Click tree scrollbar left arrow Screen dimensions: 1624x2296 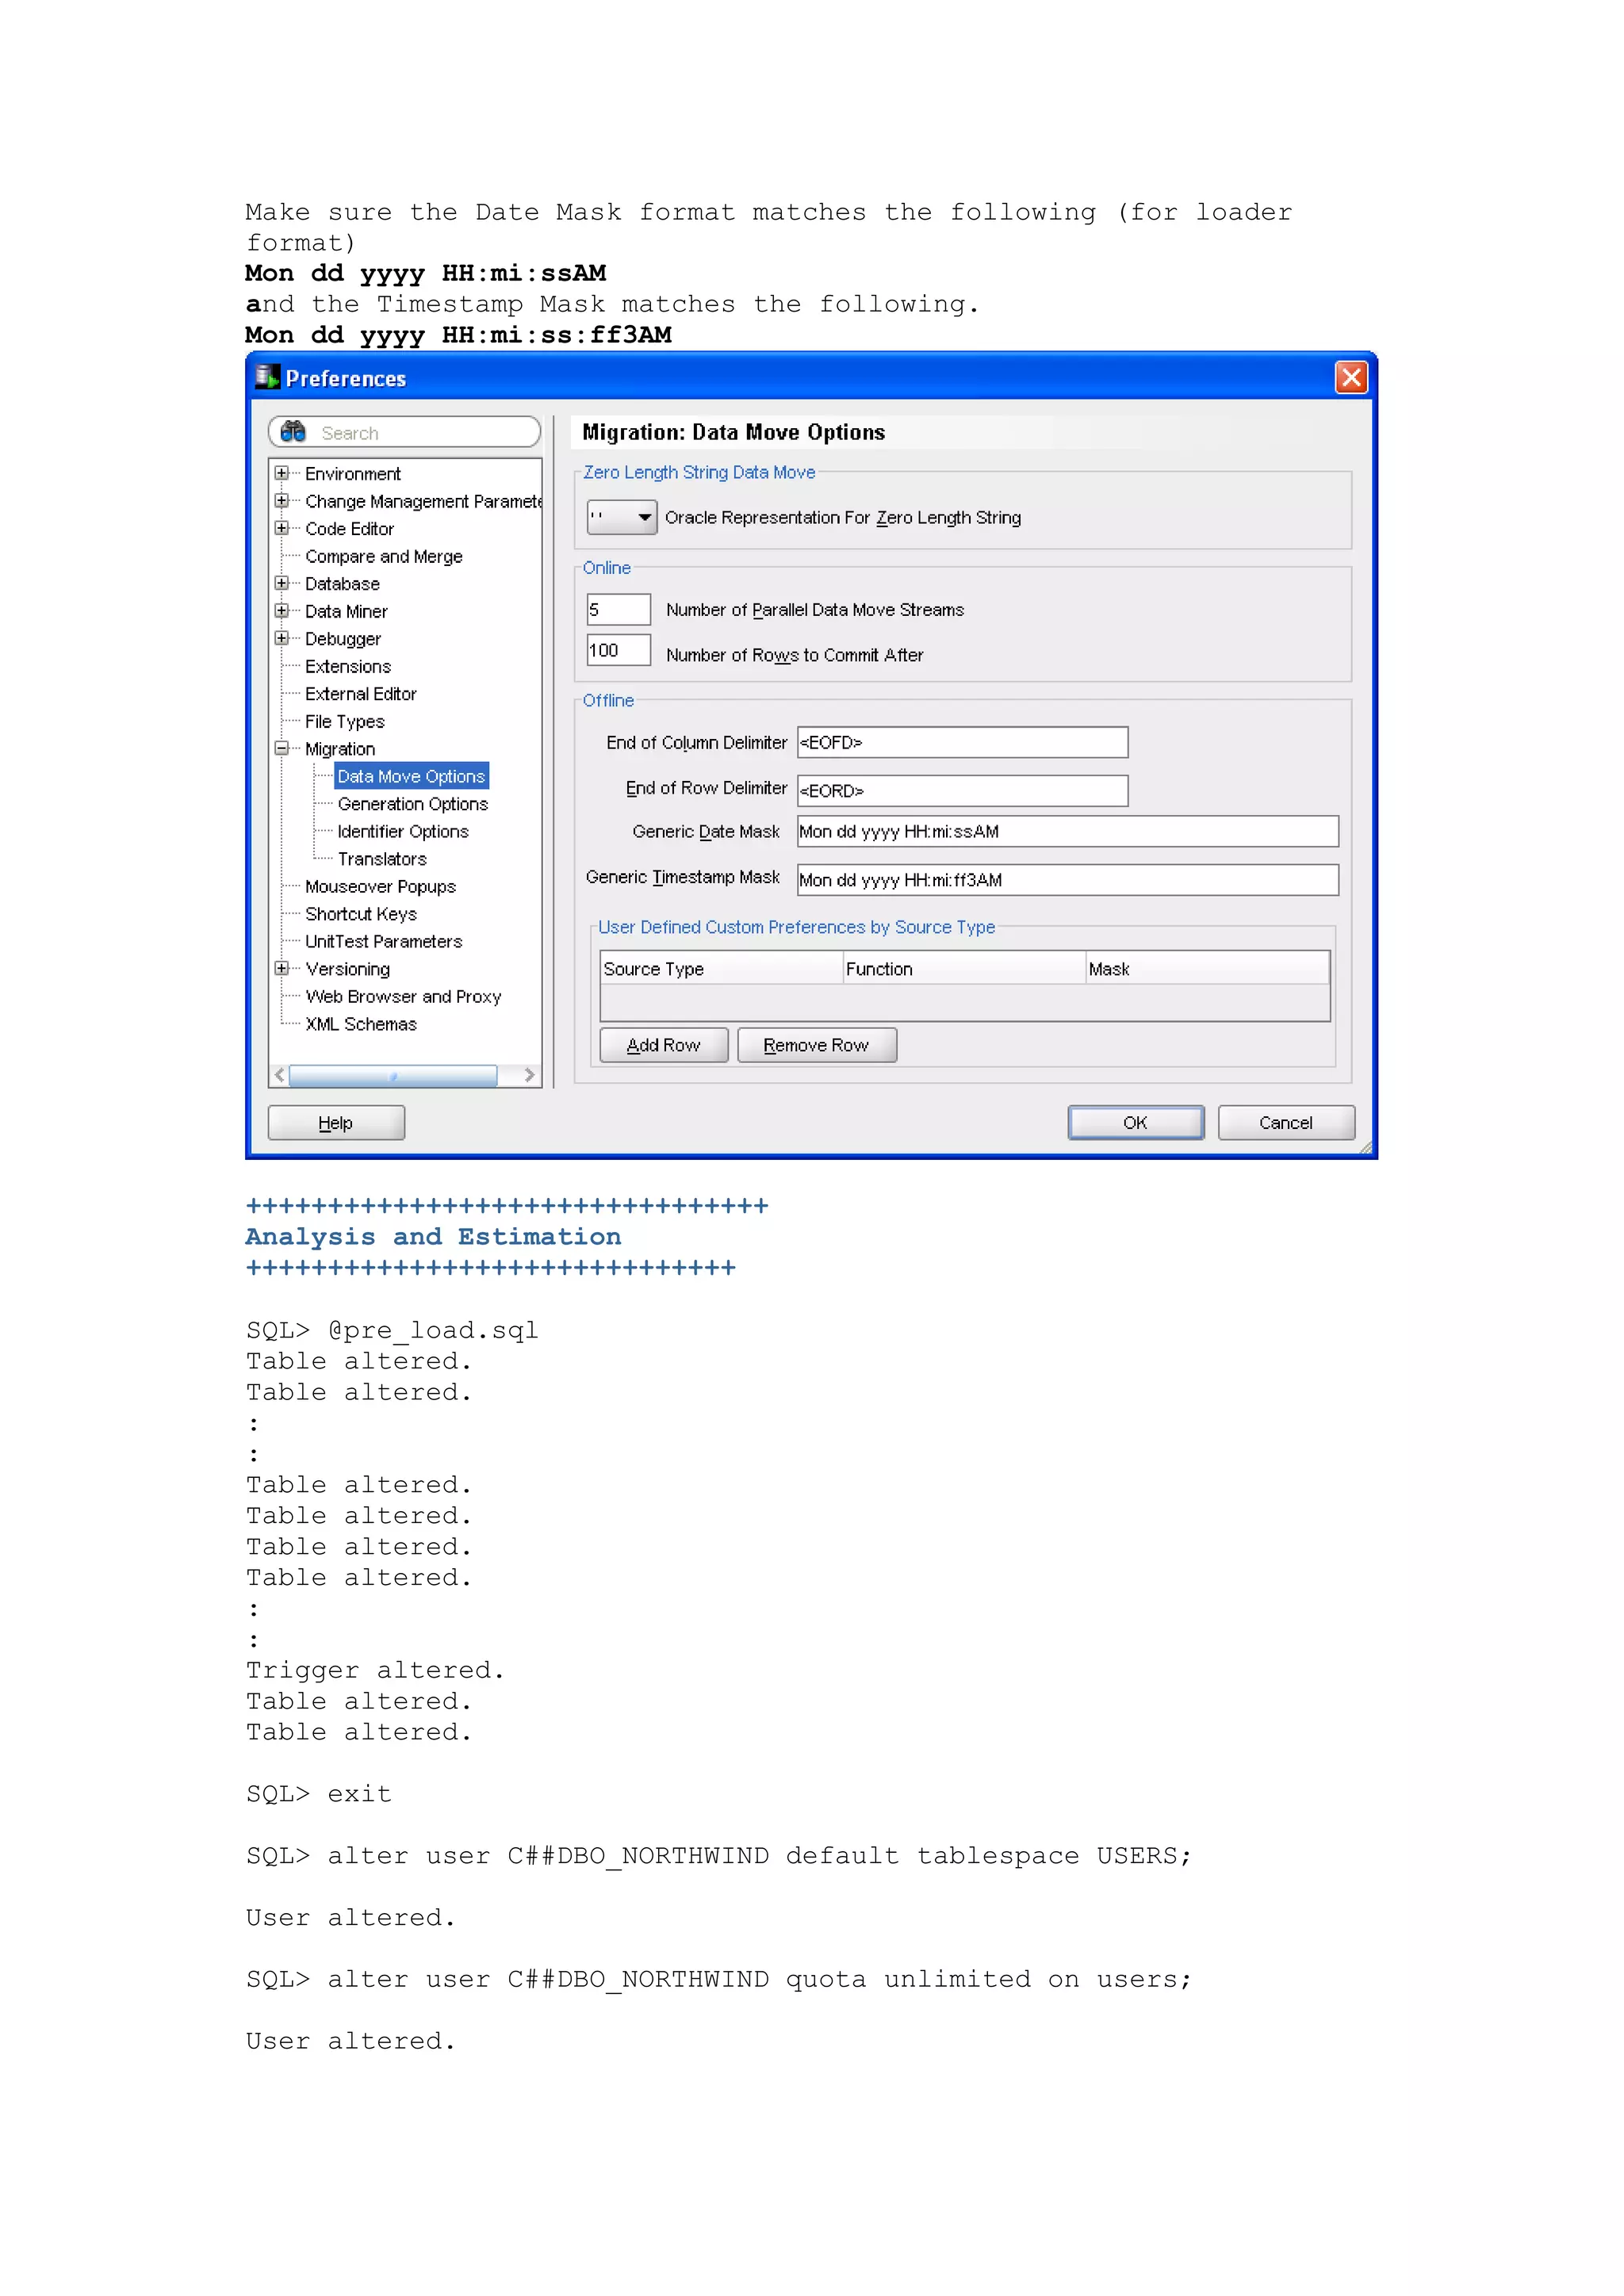tap(280, 1075)
